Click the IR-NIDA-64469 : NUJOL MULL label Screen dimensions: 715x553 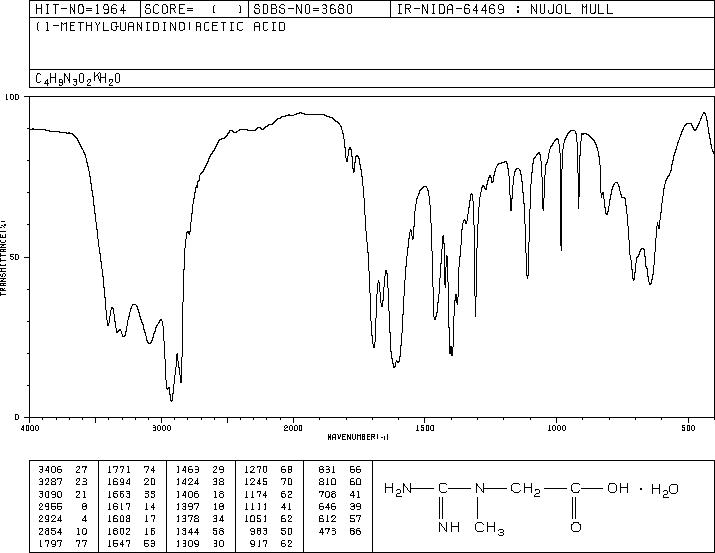505,9
